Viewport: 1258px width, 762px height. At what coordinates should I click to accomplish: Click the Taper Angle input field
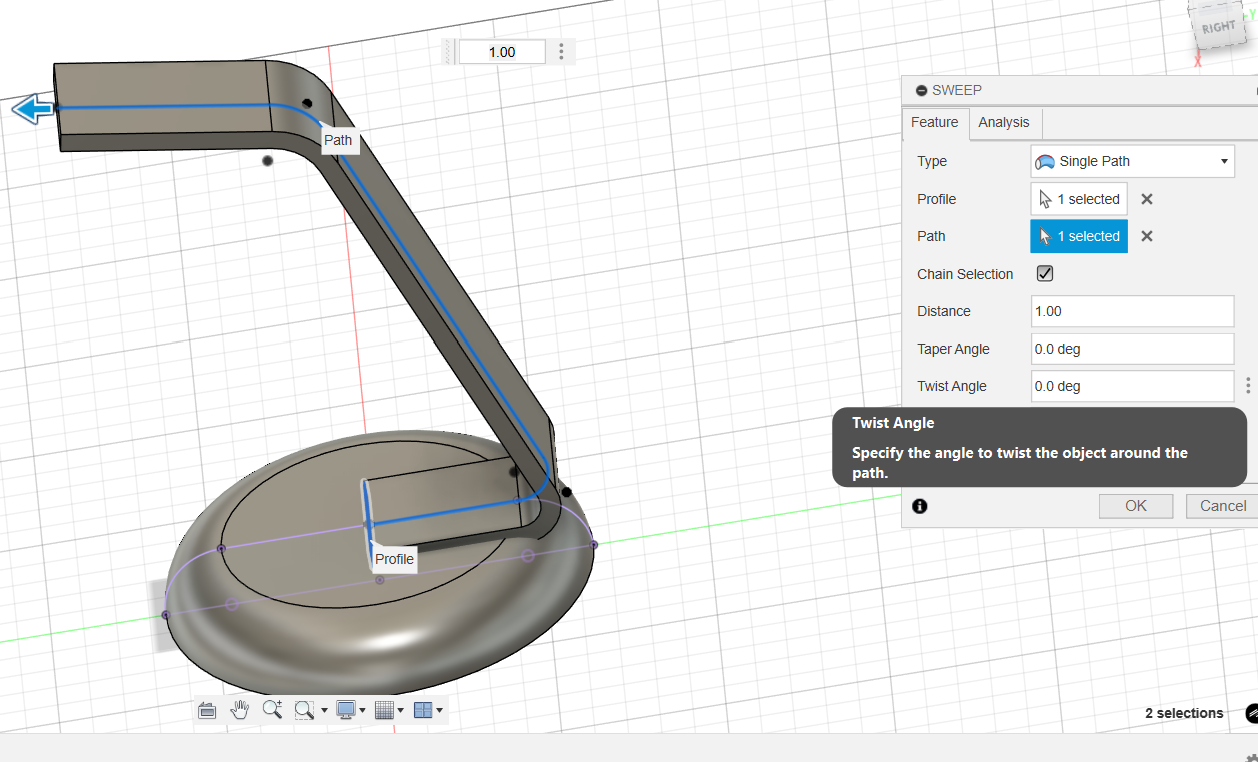pos(1132,349)
